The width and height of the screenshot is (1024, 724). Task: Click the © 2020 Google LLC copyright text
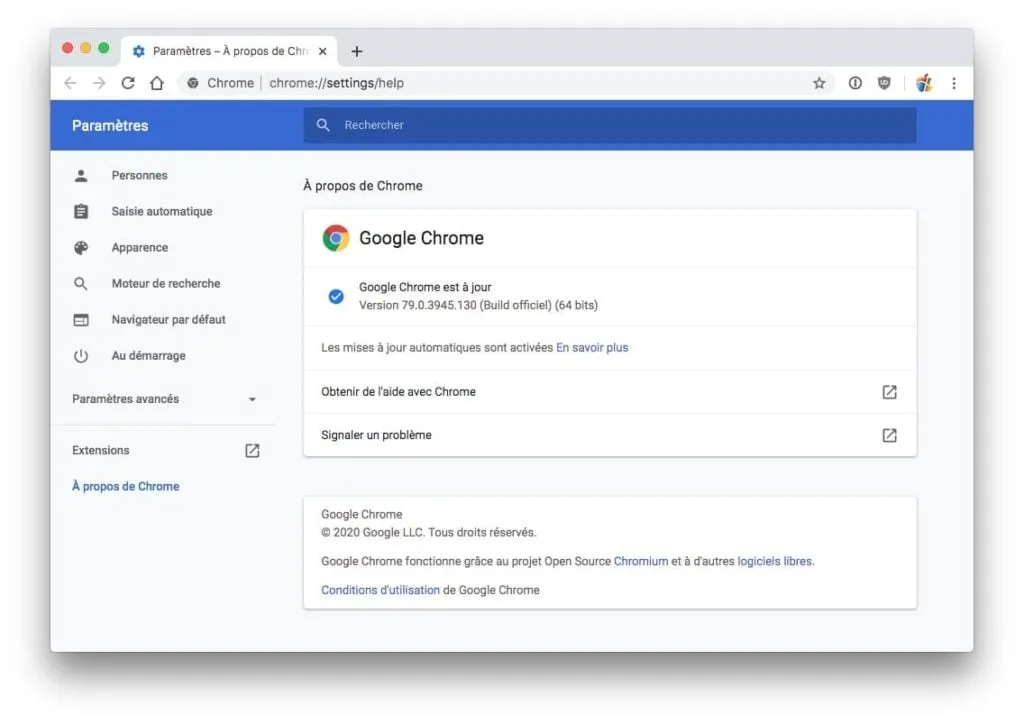pyautogui.click(x=428, y=532)
